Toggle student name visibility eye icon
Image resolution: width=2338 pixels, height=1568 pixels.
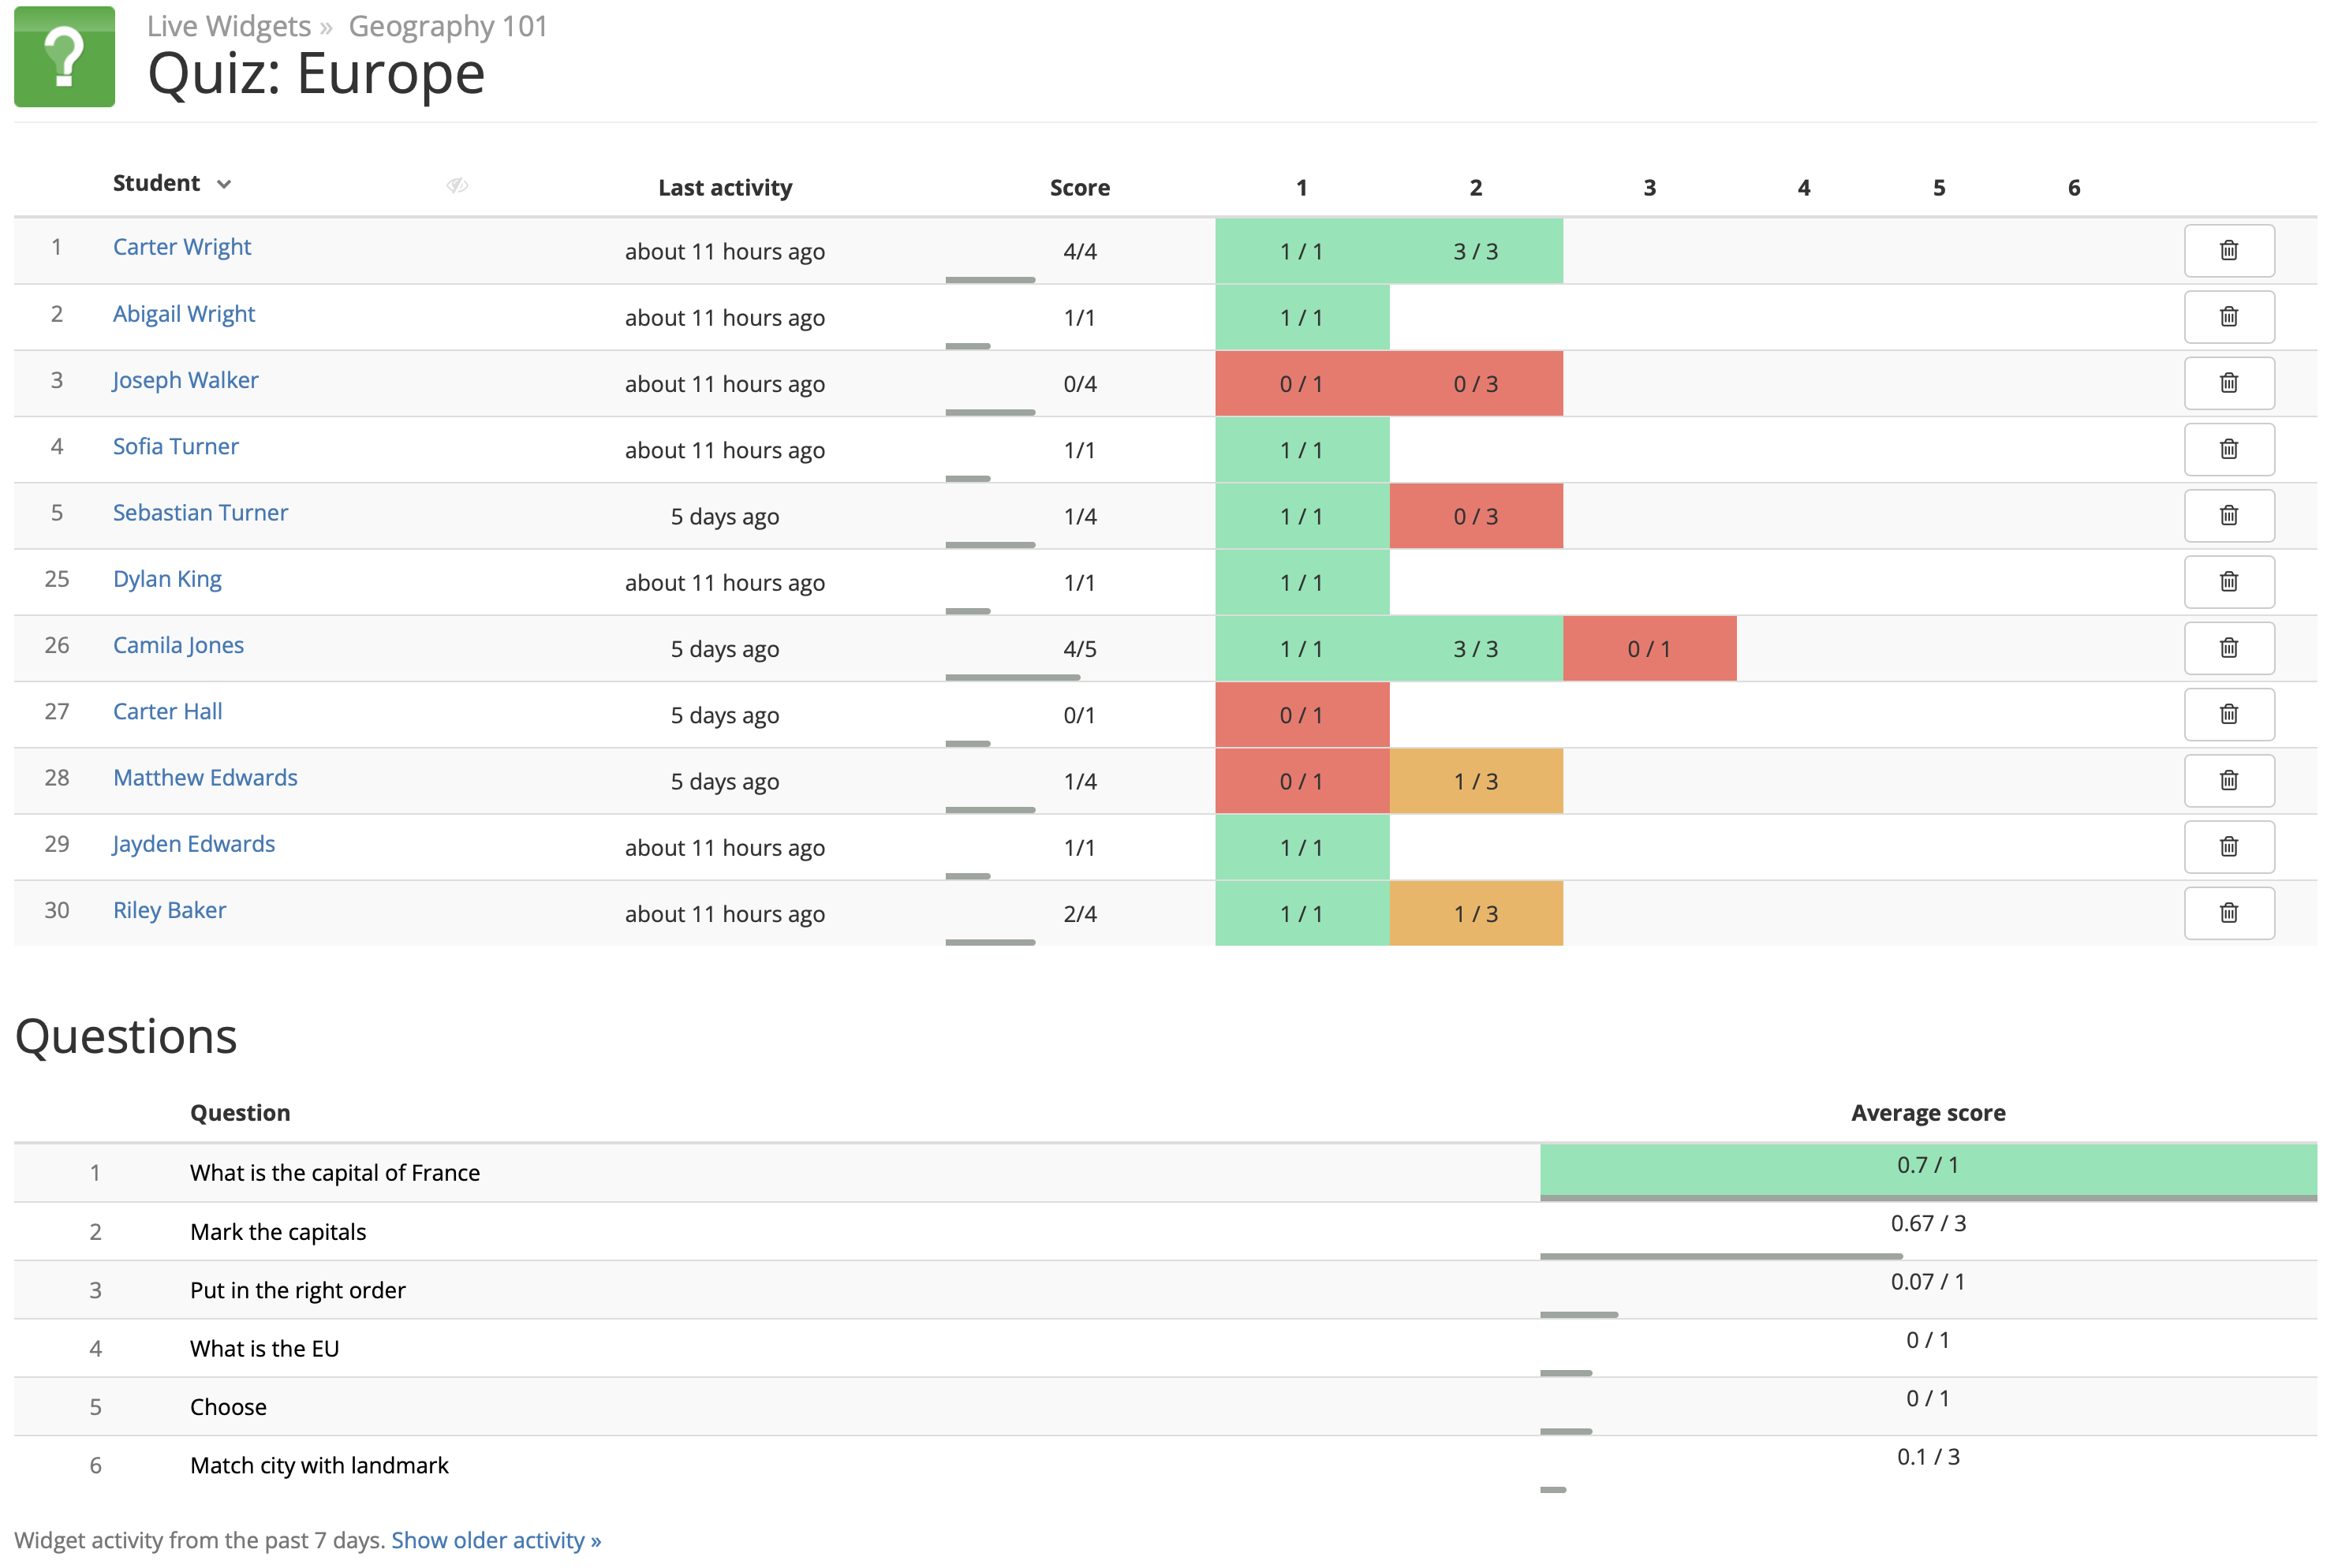[x=457, y=185]
